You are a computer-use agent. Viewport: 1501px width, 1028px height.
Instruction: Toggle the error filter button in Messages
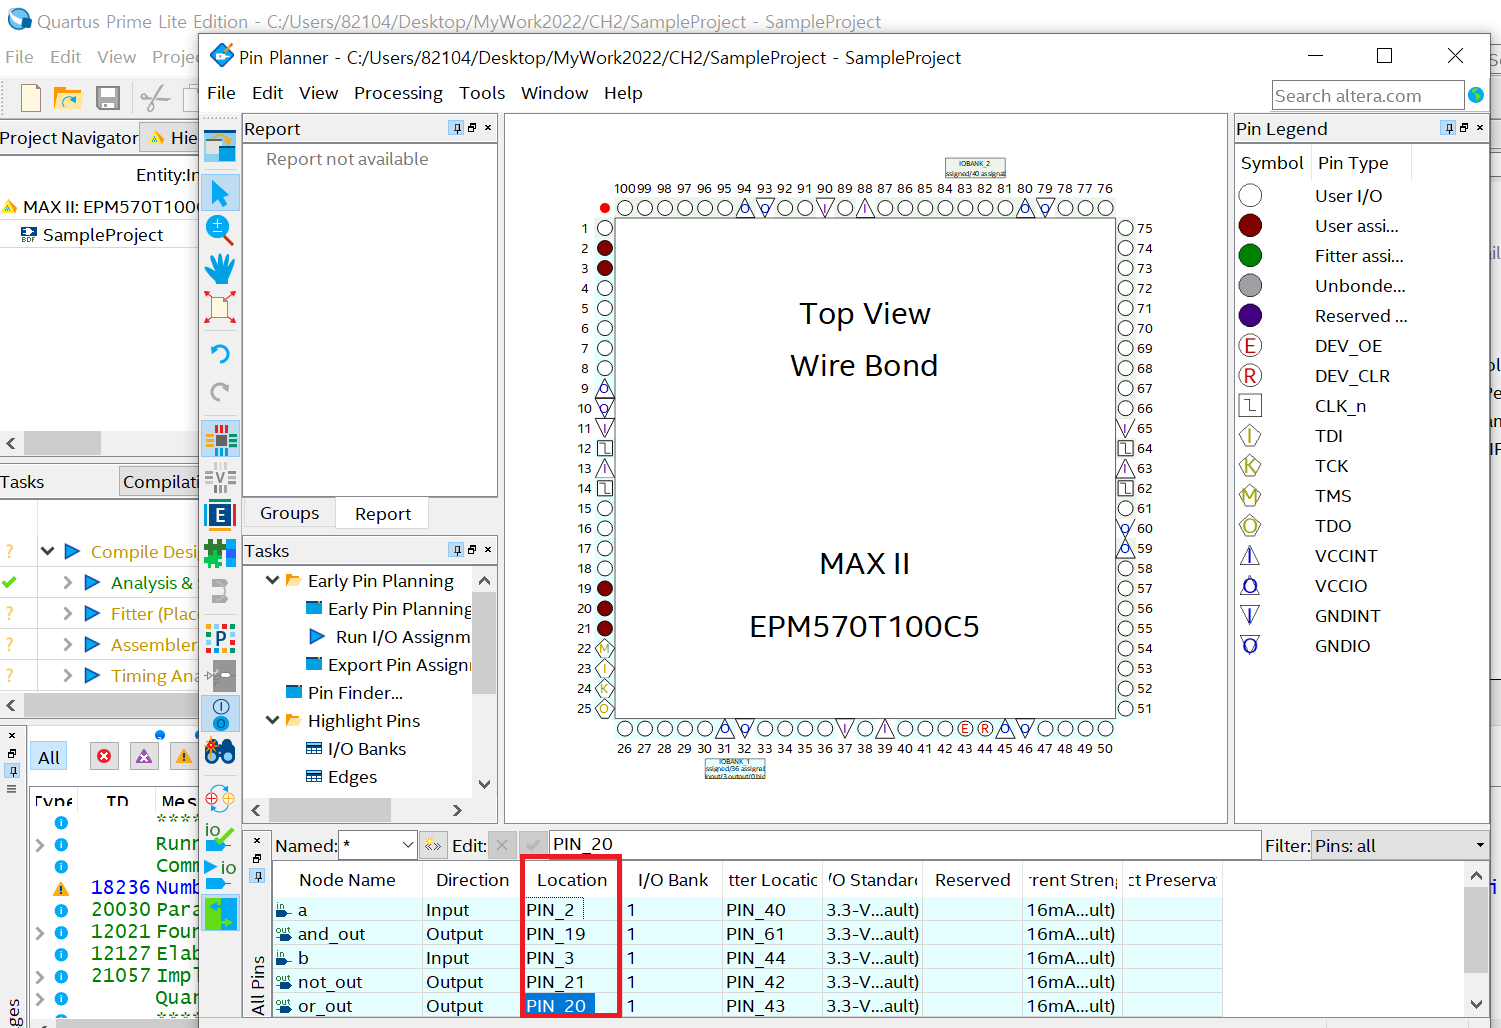[104, 757]
